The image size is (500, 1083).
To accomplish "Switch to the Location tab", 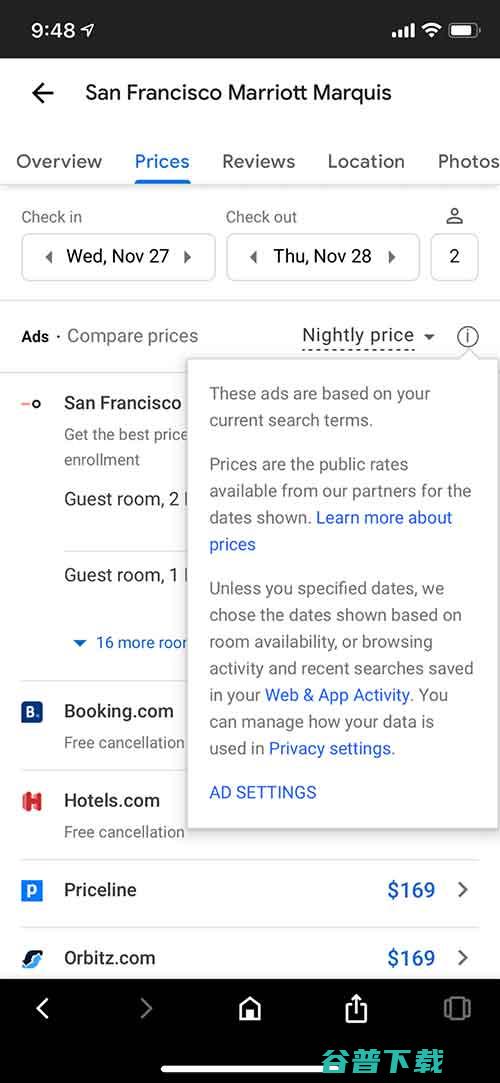I will (x=366, y=162).
